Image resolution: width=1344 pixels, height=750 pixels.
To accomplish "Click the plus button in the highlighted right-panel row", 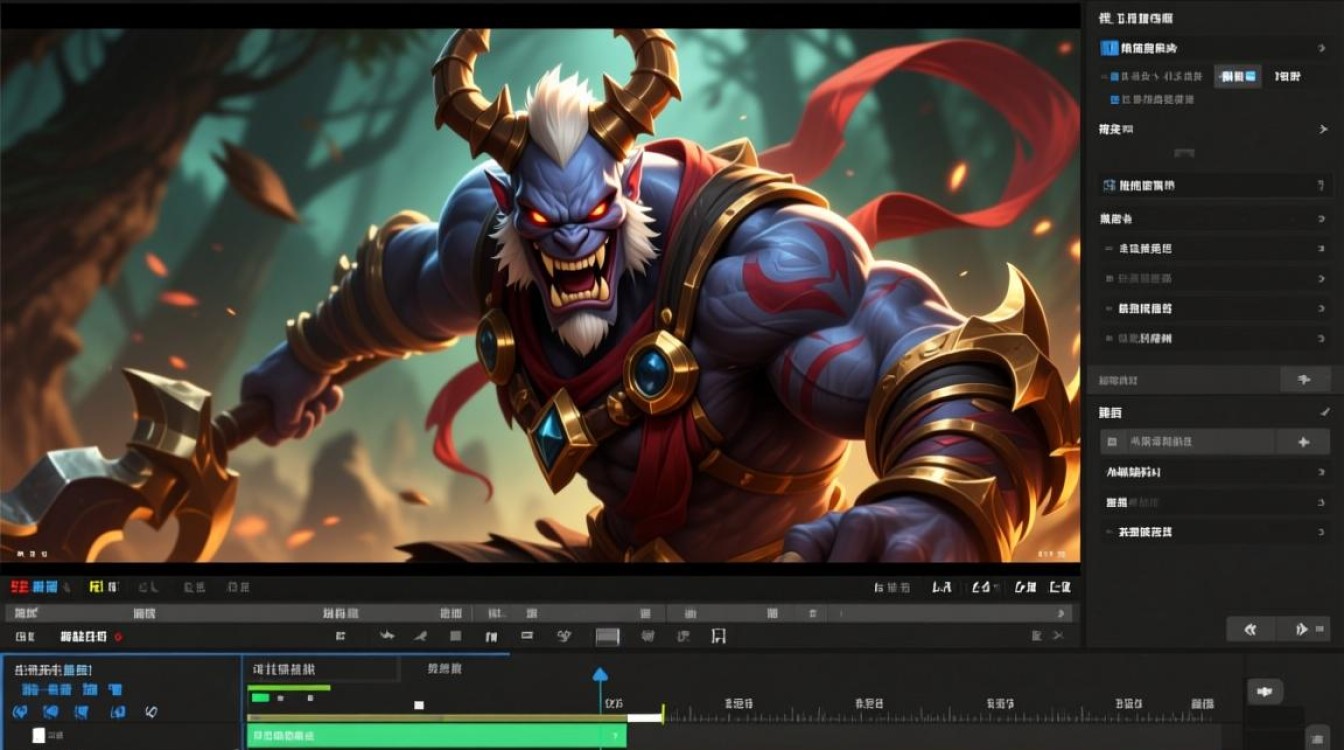I will click(1303, 442).
